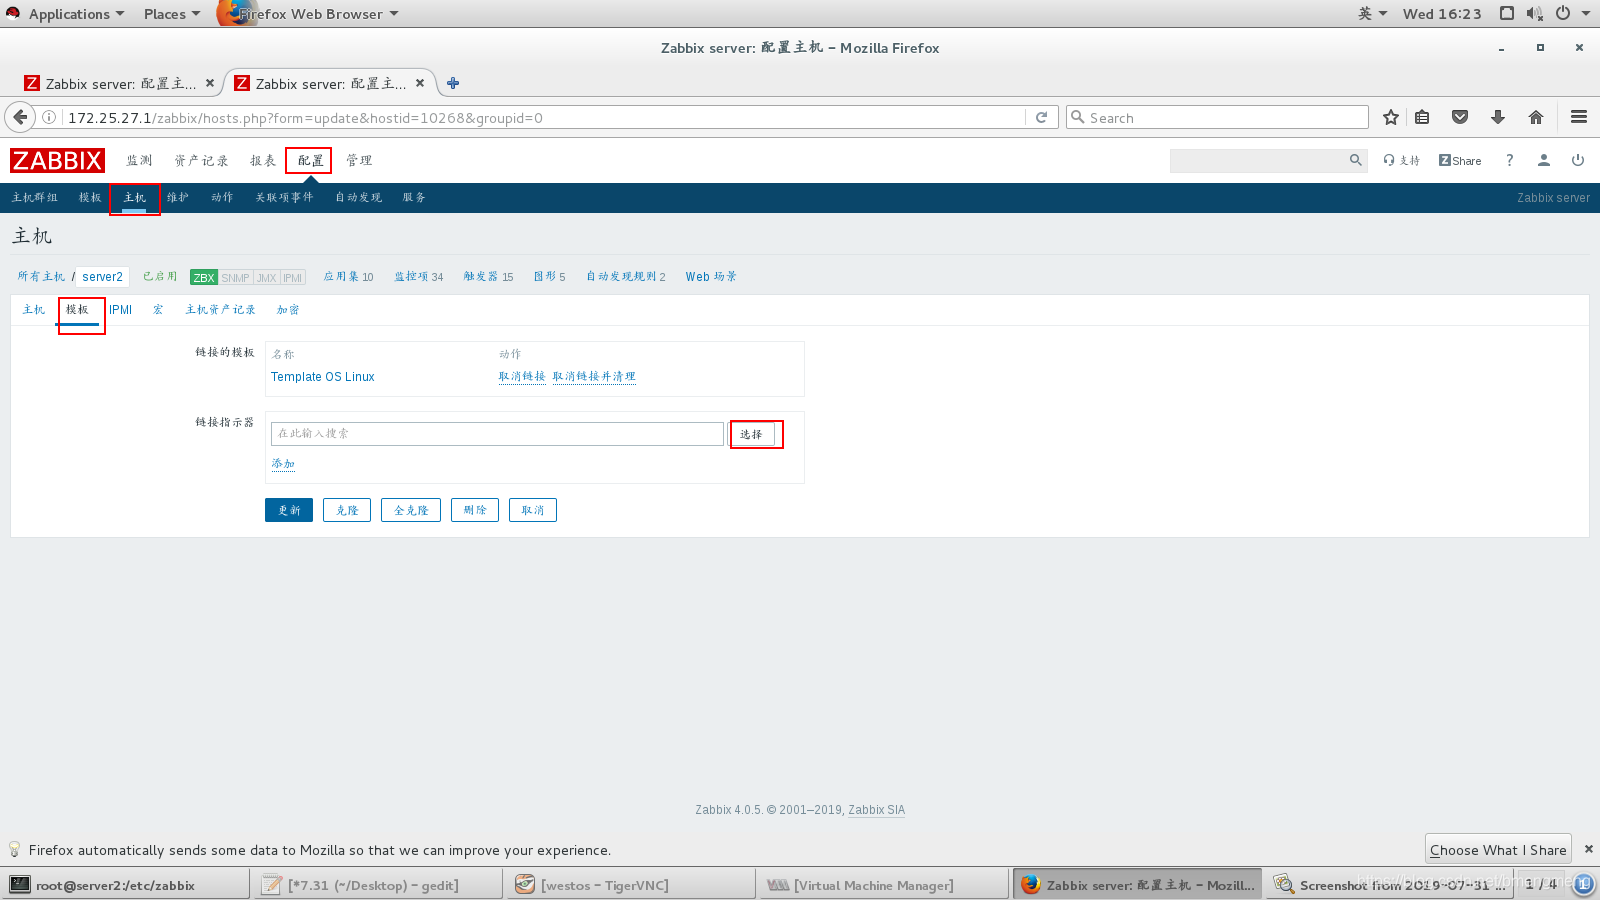Go to 主机群组 submenu

click(35, 197)
